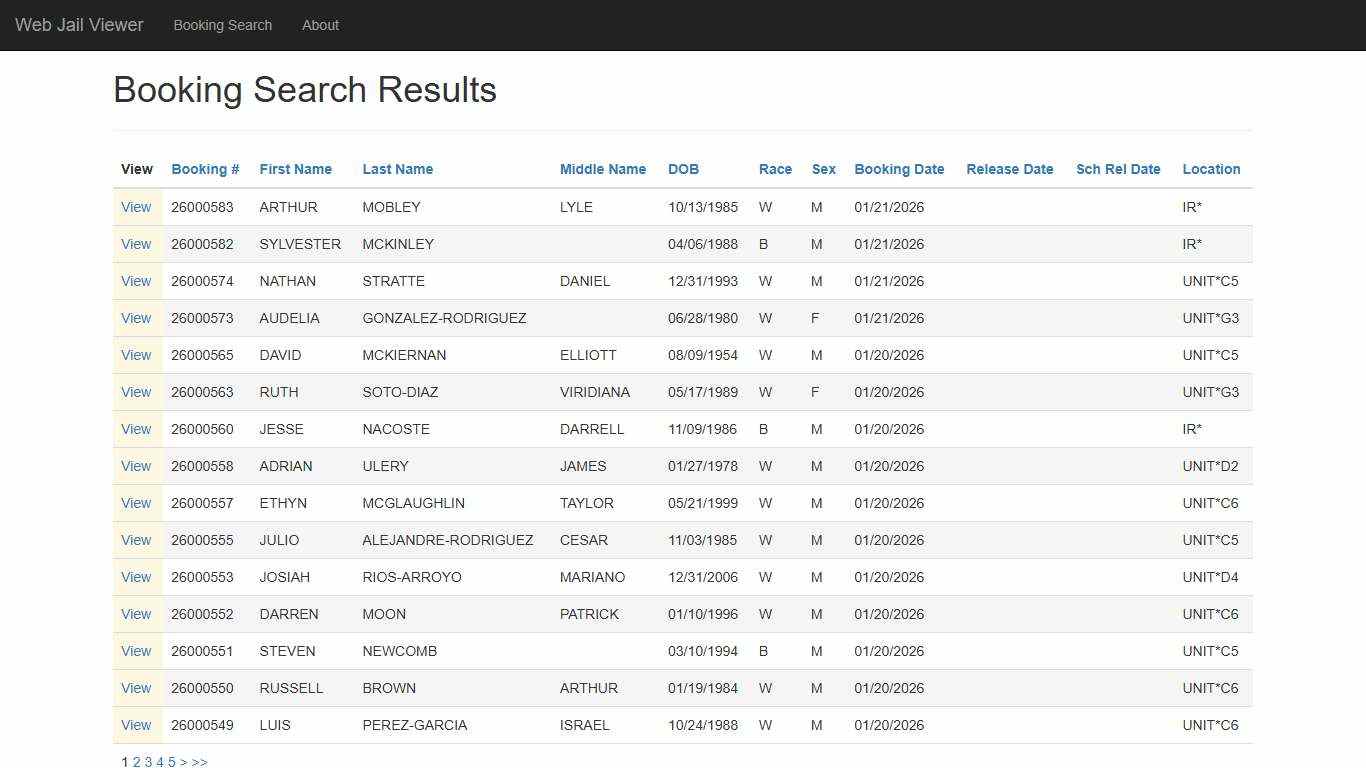Image resolution: width=1366 pixels, height=768 pixels.
Task: Jump to the last page with >>
Action: coord(199,761)
